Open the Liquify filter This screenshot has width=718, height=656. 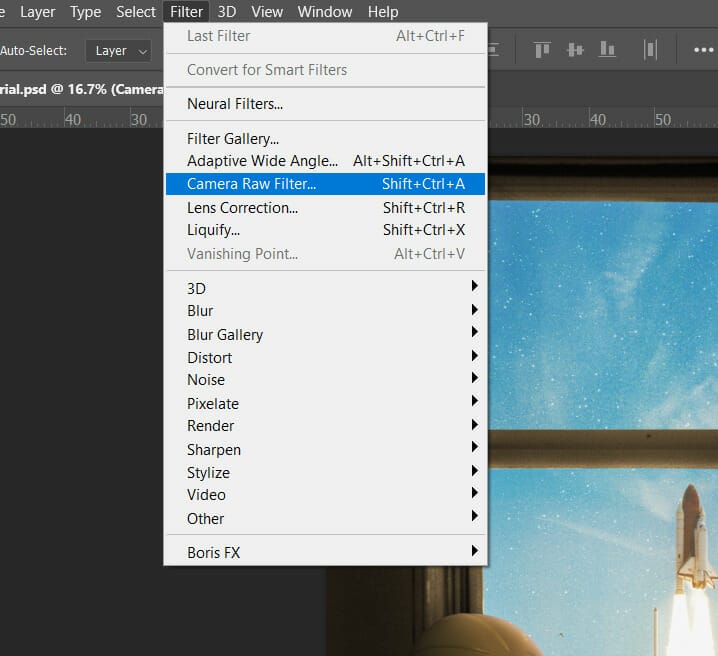(x=325, y=230)
